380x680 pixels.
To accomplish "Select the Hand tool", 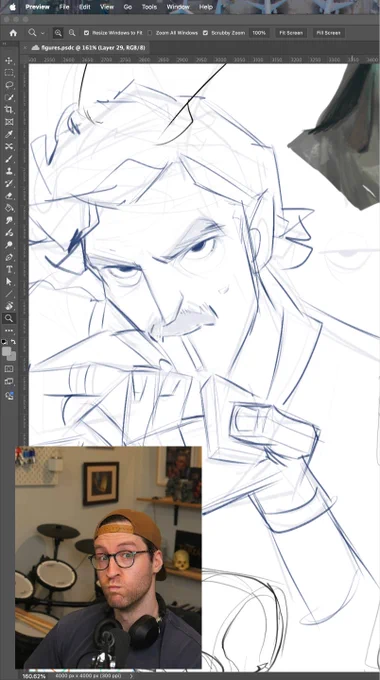I will pos(9,306).
